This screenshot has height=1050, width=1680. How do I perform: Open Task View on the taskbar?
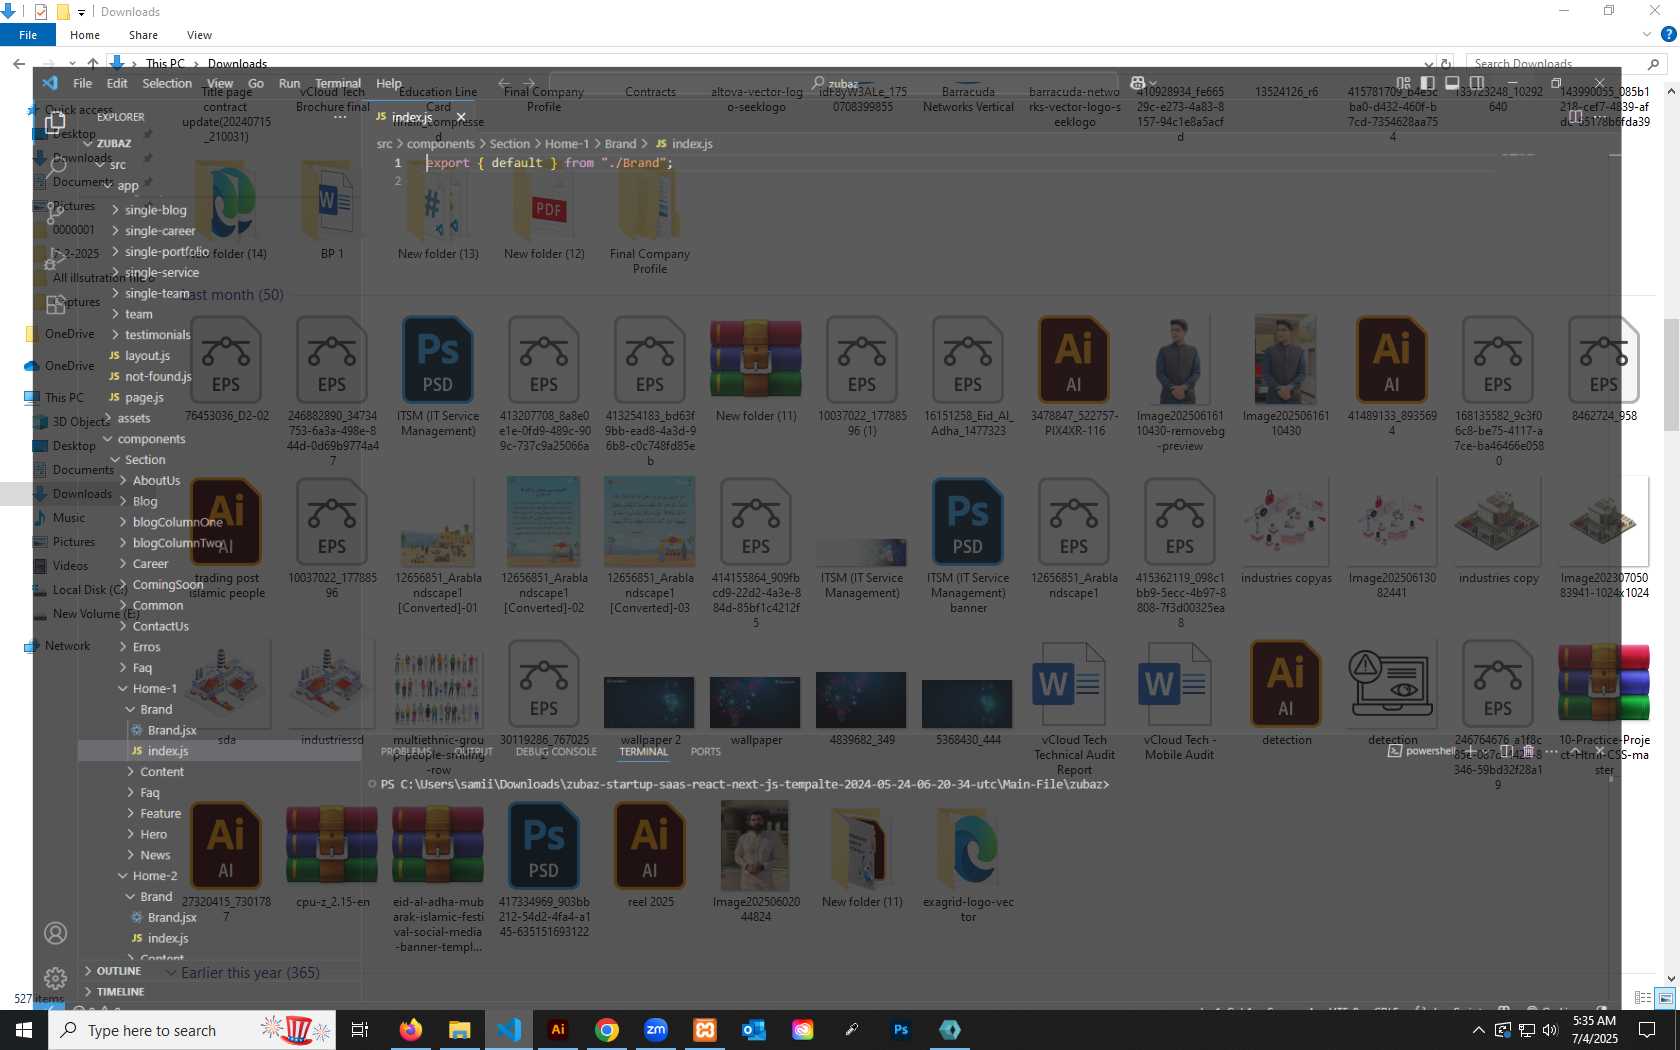coord(360,1030)
